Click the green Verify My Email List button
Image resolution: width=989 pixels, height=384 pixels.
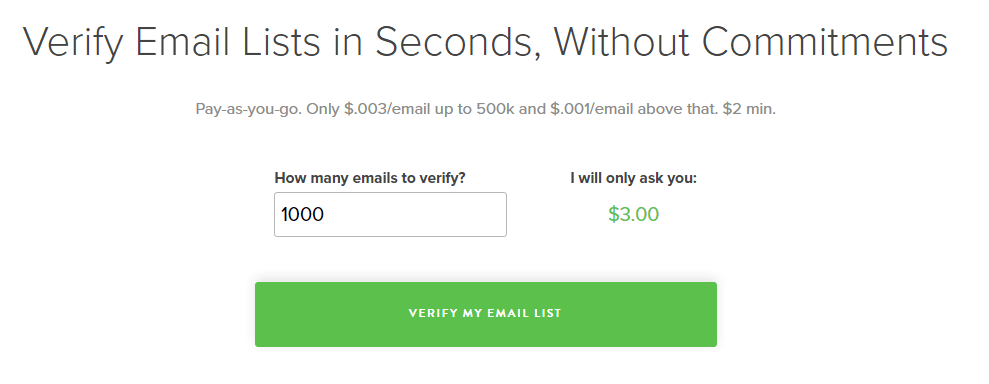[486, 314]
